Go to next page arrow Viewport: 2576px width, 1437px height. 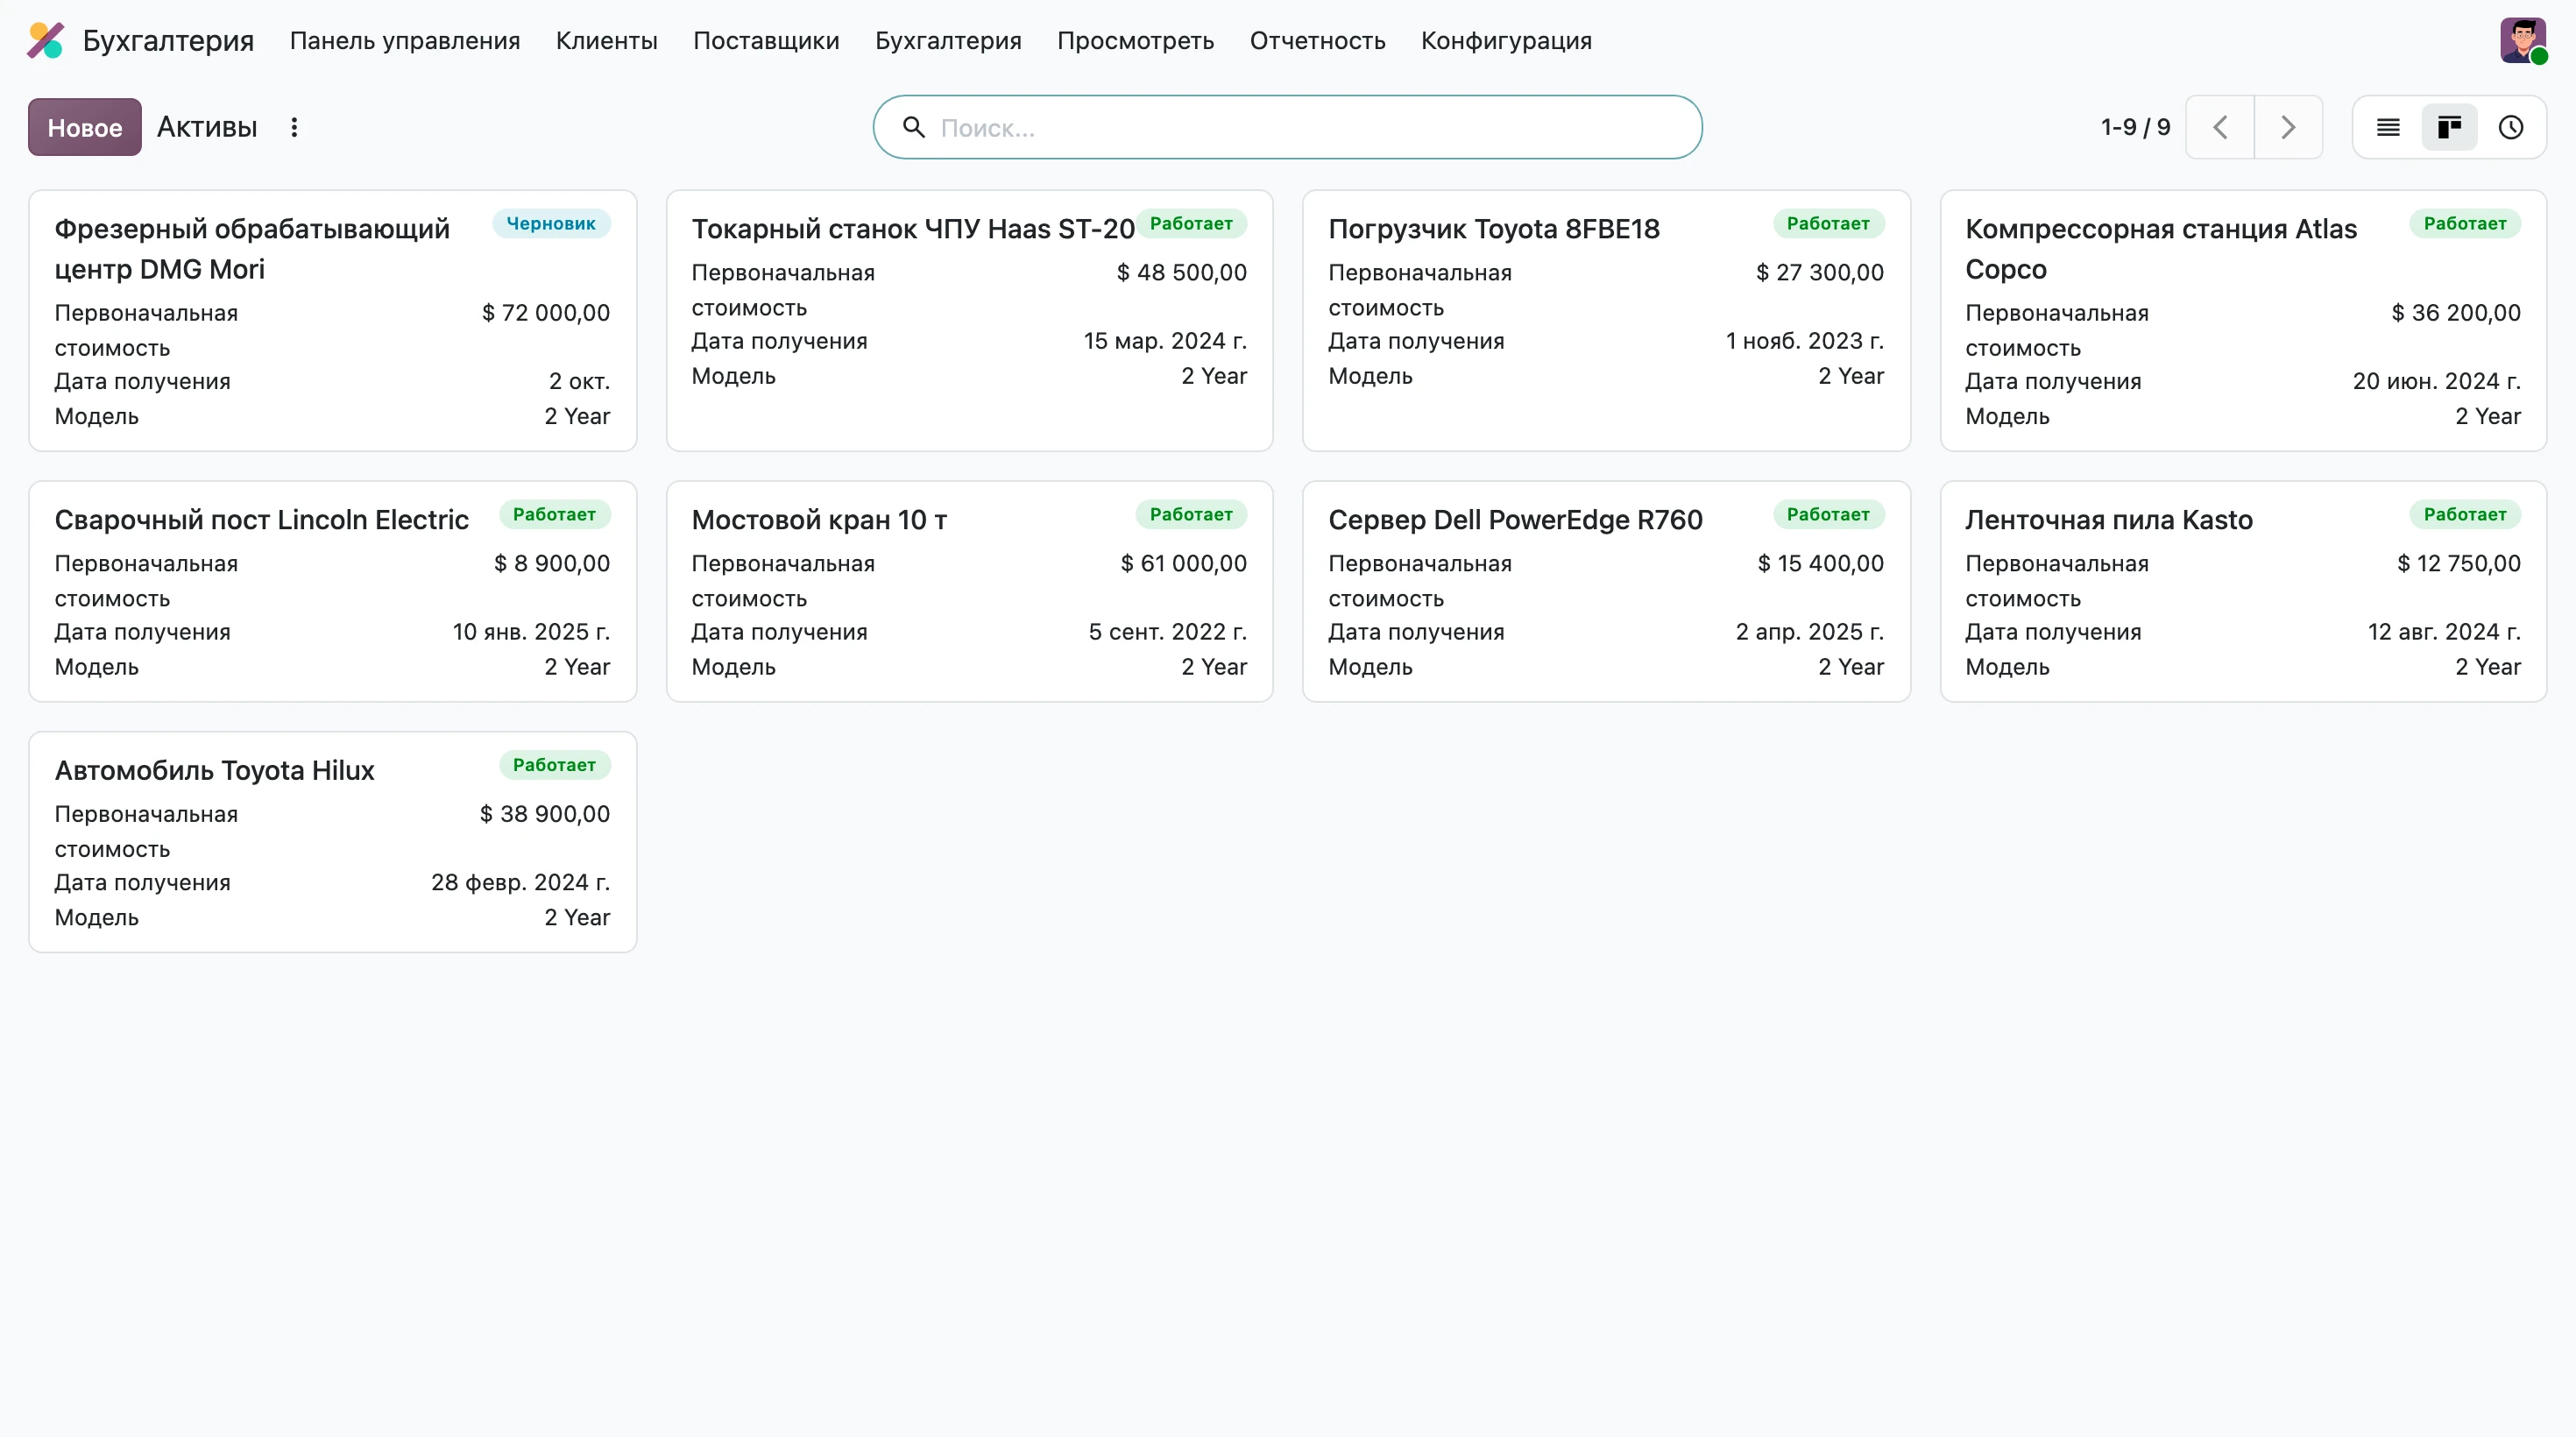(2288, 127)
